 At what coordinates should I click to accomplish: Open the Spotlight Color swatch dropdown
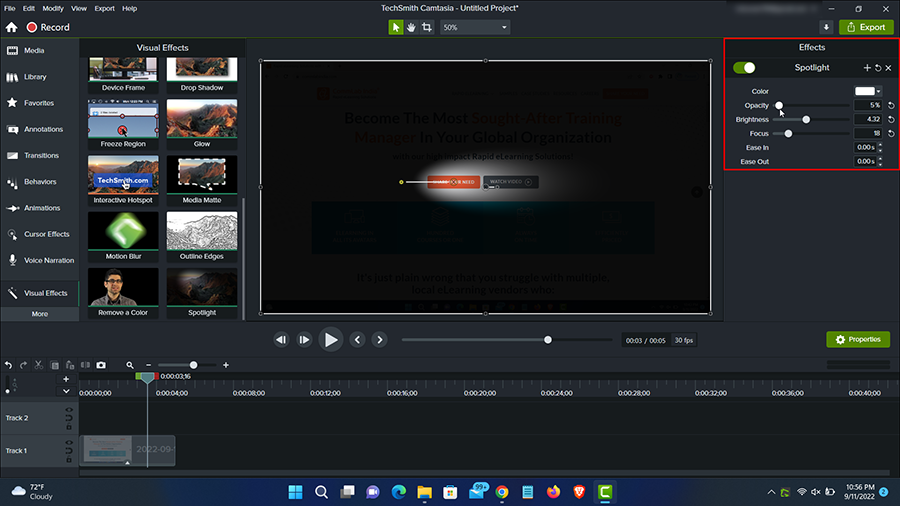click(868, 91)
